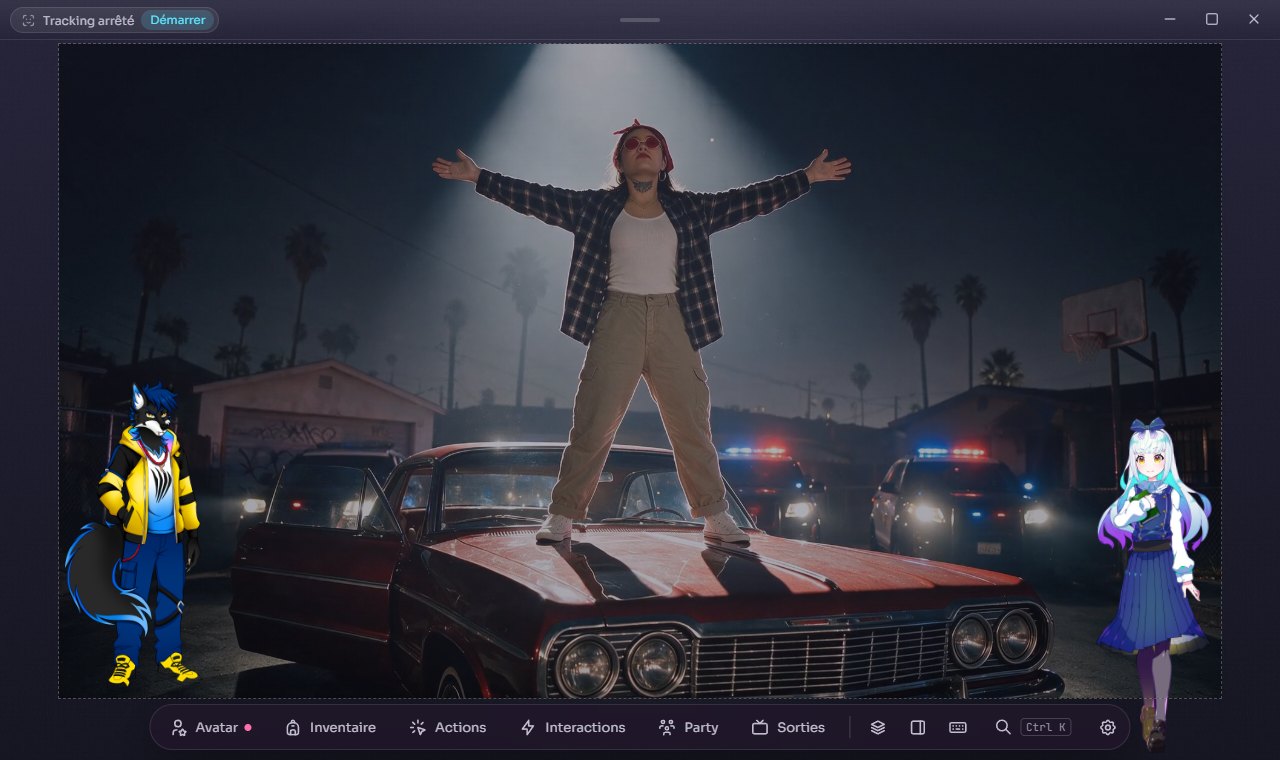Click the keyboard shortcuts icon
The width and height of the screenshot is (1280, 760).
pyautogui.click(x=958, y=727)
